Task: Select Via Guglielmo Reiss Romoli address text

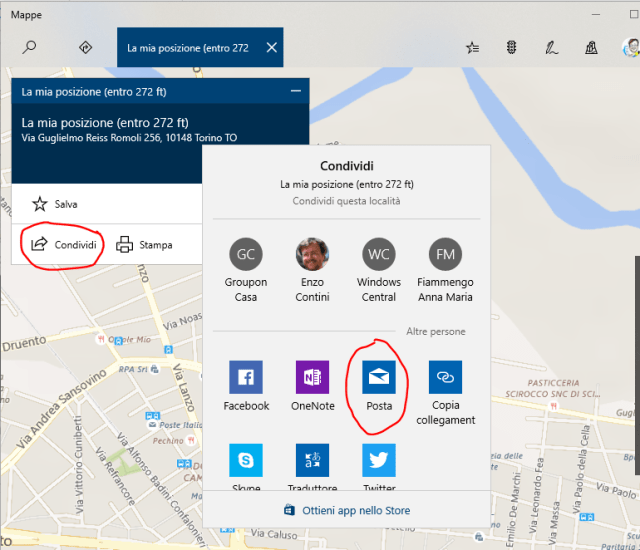Action: point(129,138)
